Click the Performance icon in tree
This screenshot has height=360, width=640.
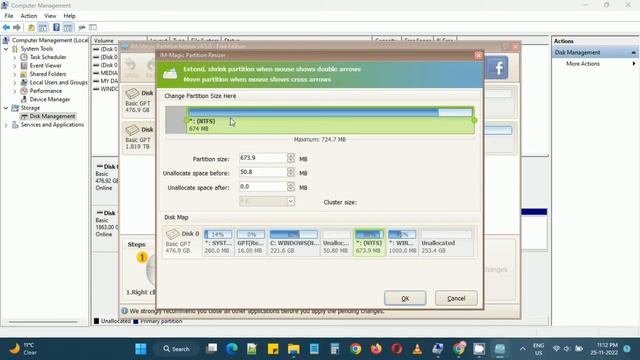[x=24, y=91]
